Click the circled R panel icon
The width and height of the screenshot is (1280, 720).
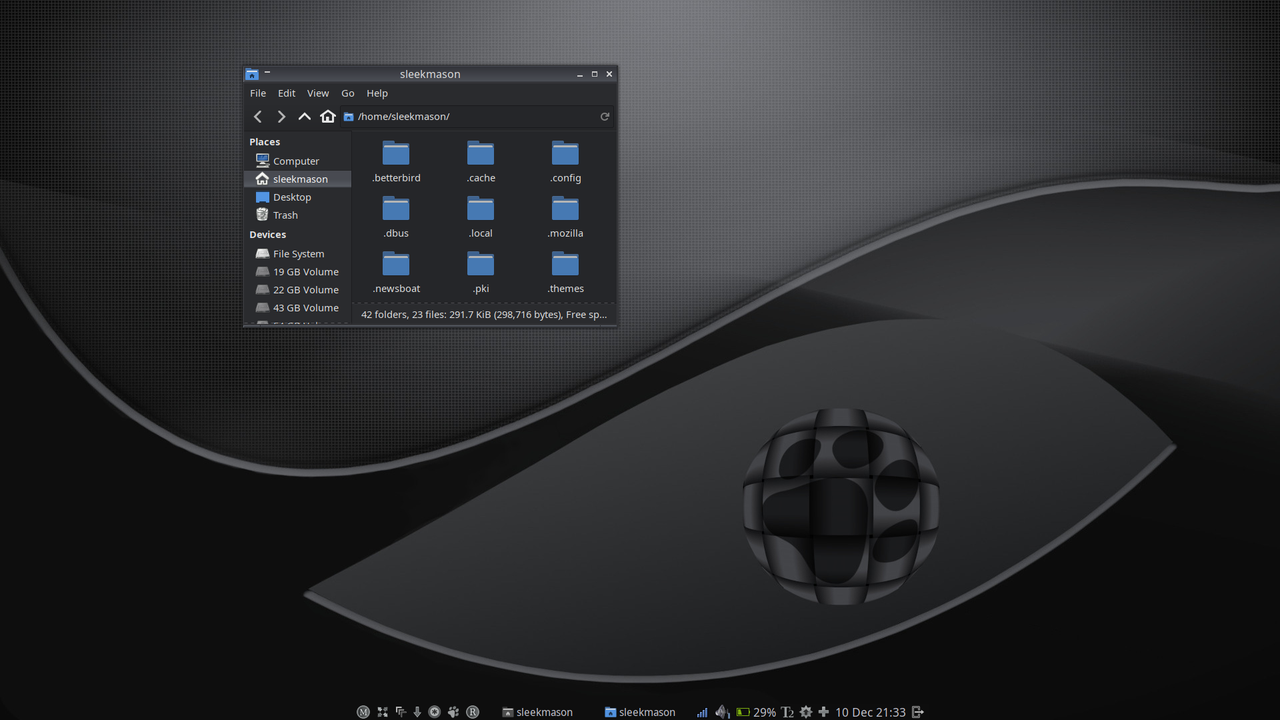(x=473, y=712)
